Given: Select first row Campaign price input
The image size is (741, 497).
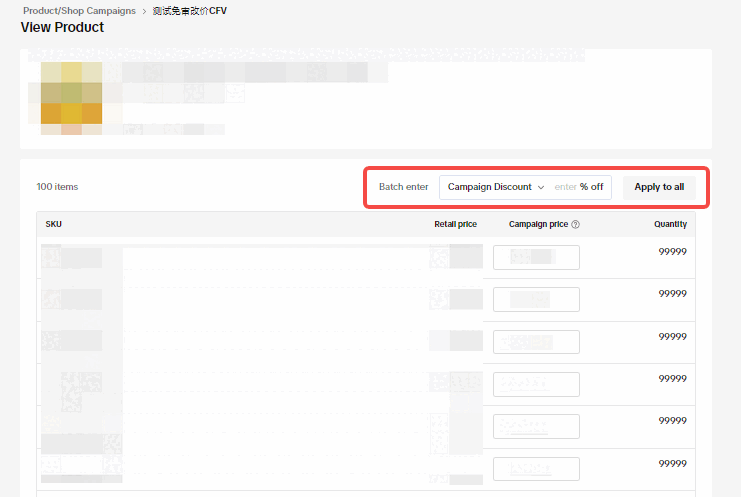Looking at the screenshot, I should (x=536, y=257).
